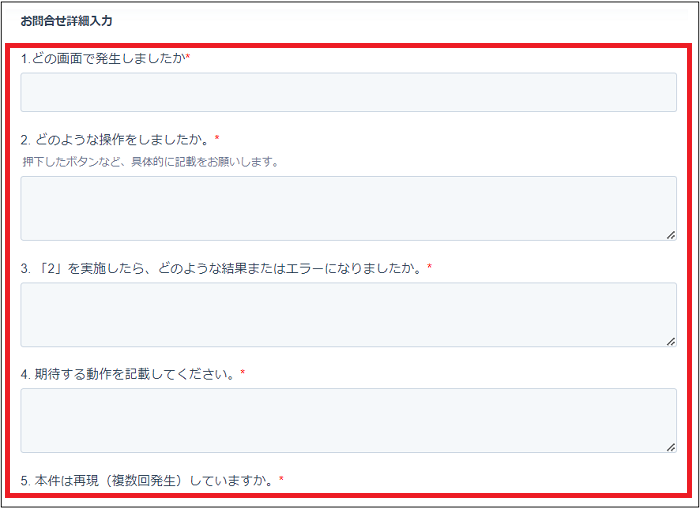
Task: Click the text area under question 3
Action: click(348, 314)
